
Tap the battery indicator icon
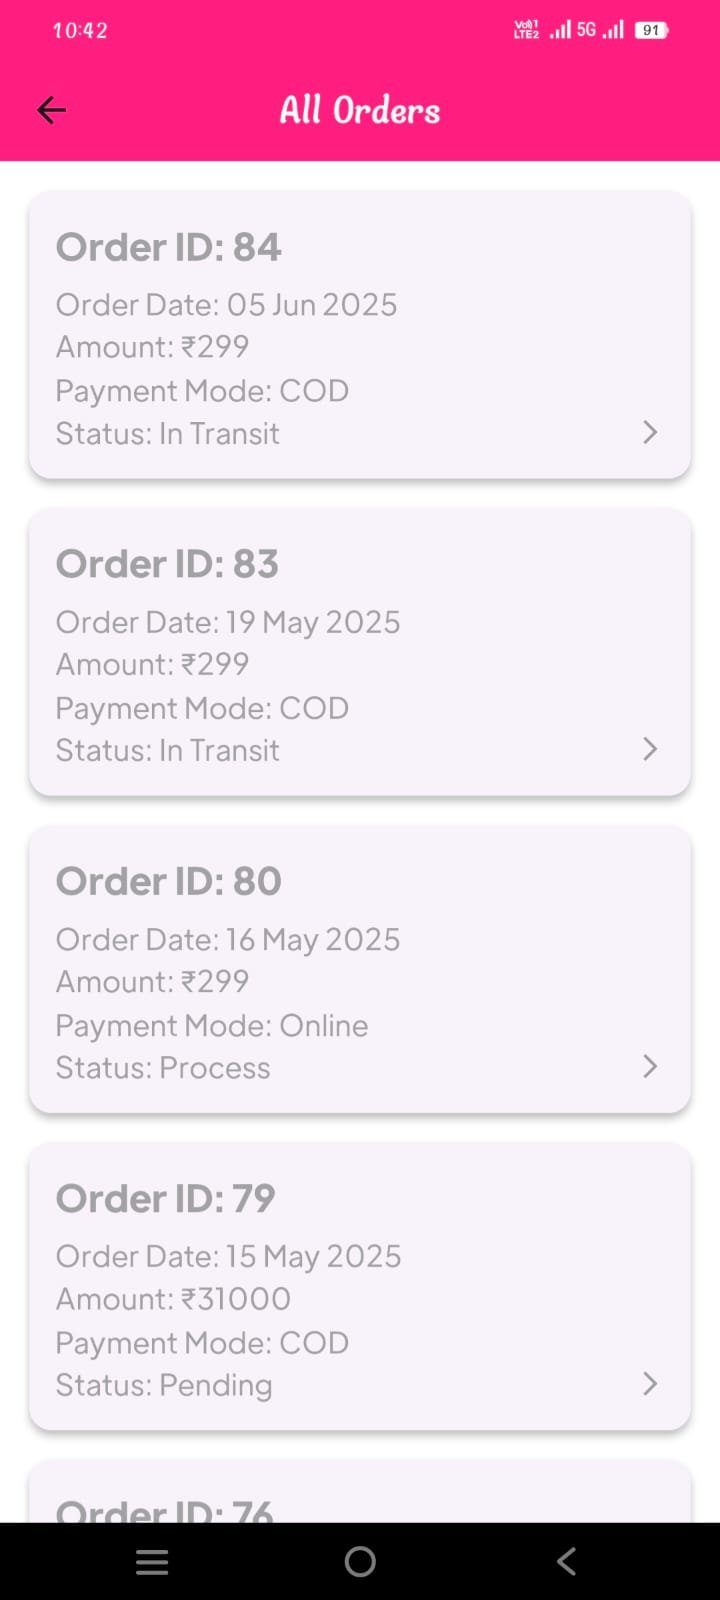[651, 30]
